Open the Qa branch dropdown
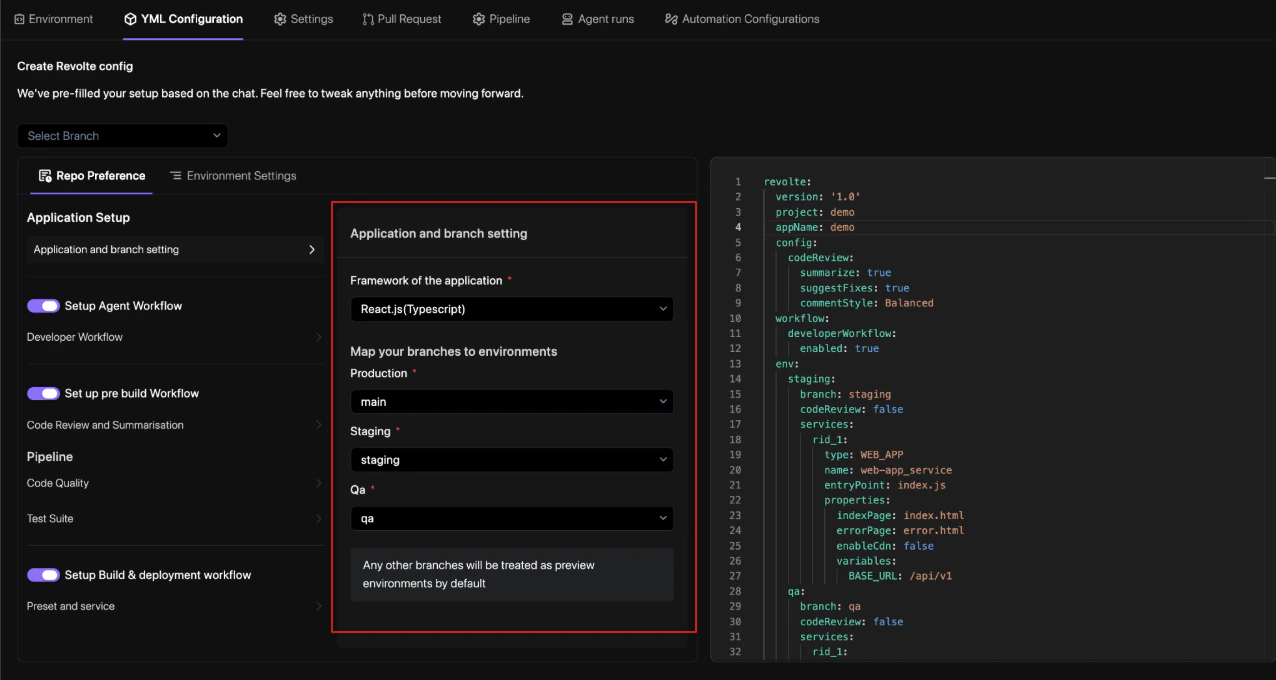Viewport: 1276px width, 680px height. point(512,518)
